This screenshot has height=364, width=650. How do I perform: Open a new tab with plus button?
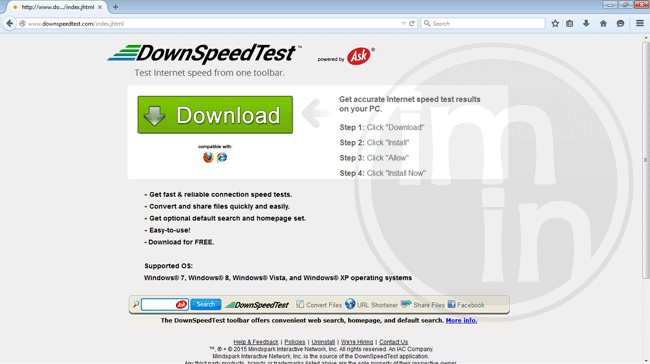(x=115, y=7)
